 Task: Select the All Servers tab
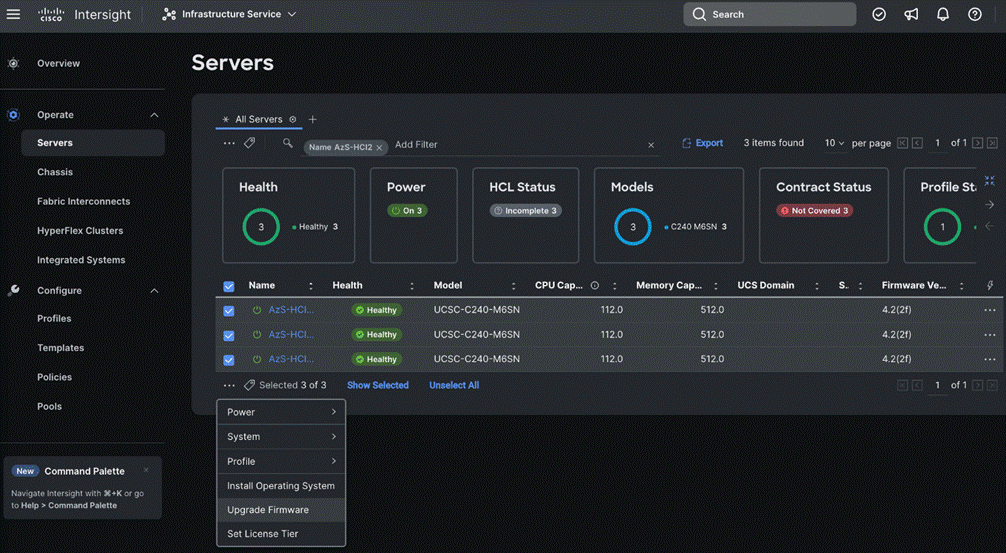(258, 119)
